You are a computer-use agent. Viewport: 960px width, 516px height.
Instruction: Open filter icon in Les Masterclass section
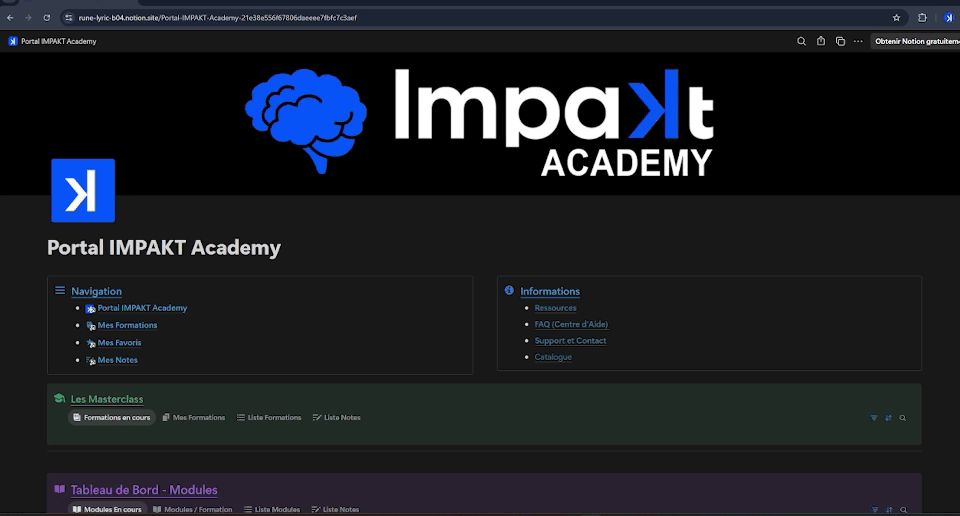coord(874,418)
